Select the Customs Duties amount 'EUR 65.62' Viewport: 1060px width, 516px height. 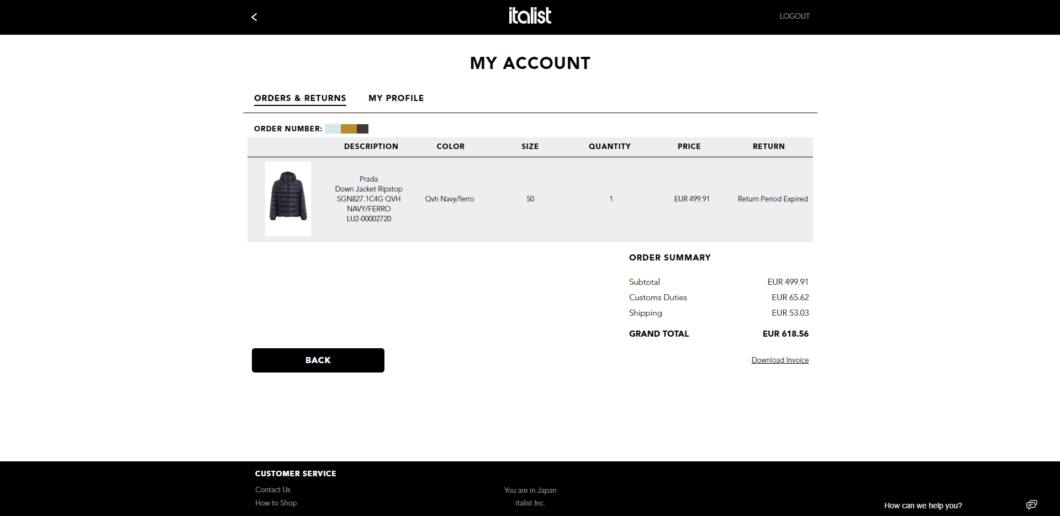point(790,298)
